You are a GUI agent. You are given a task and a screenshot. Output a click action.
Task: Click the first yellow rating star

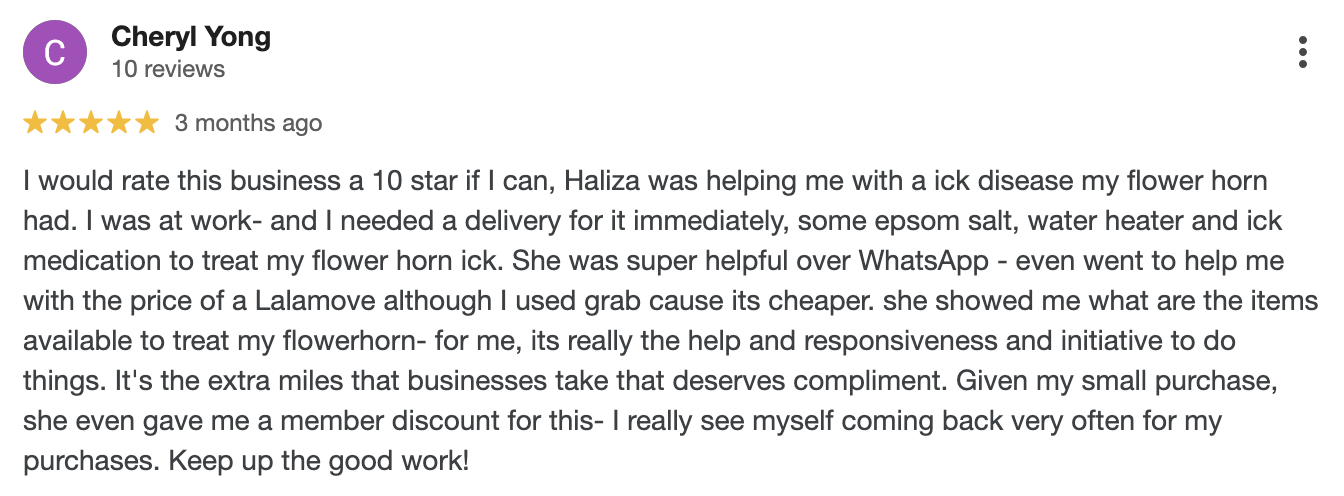[34, 123]
